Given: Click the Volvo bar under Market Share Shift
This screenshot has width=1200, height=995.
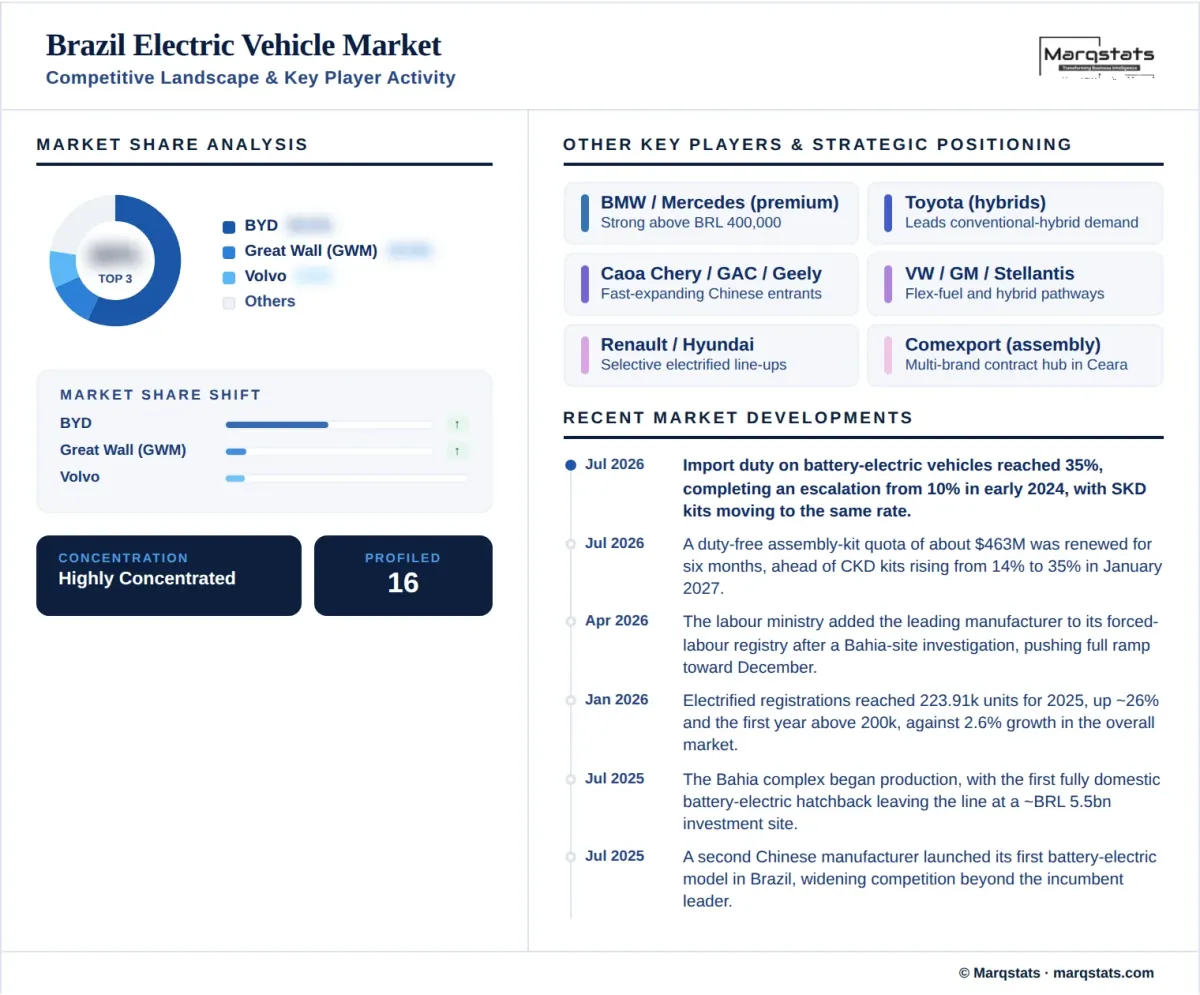Looking at the screenshot, I should pos(347,478).
